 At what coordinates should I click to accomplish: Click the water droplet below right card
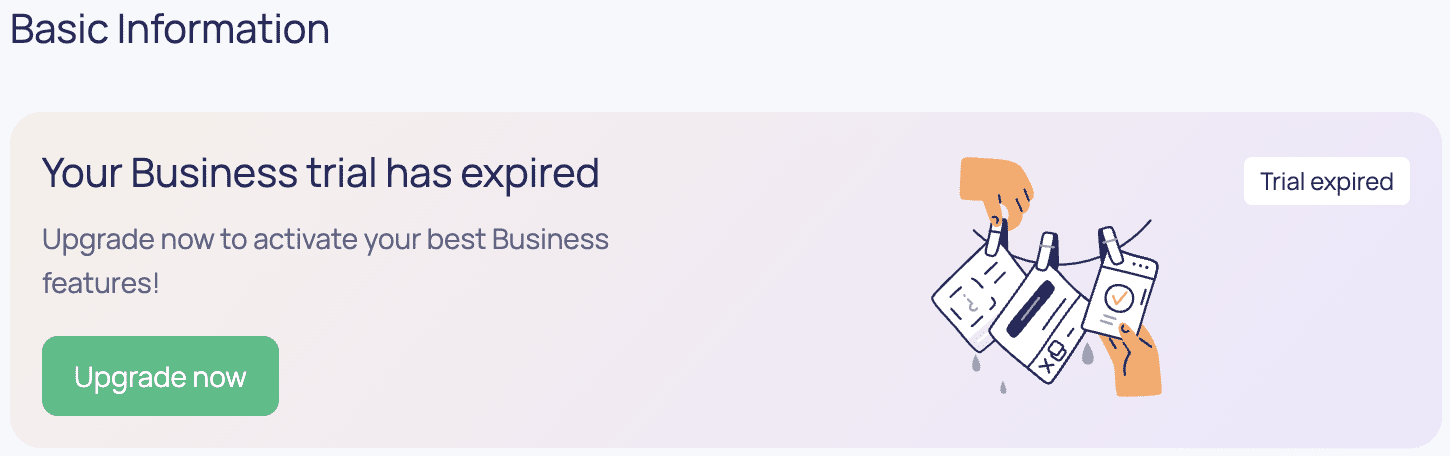1088,354
